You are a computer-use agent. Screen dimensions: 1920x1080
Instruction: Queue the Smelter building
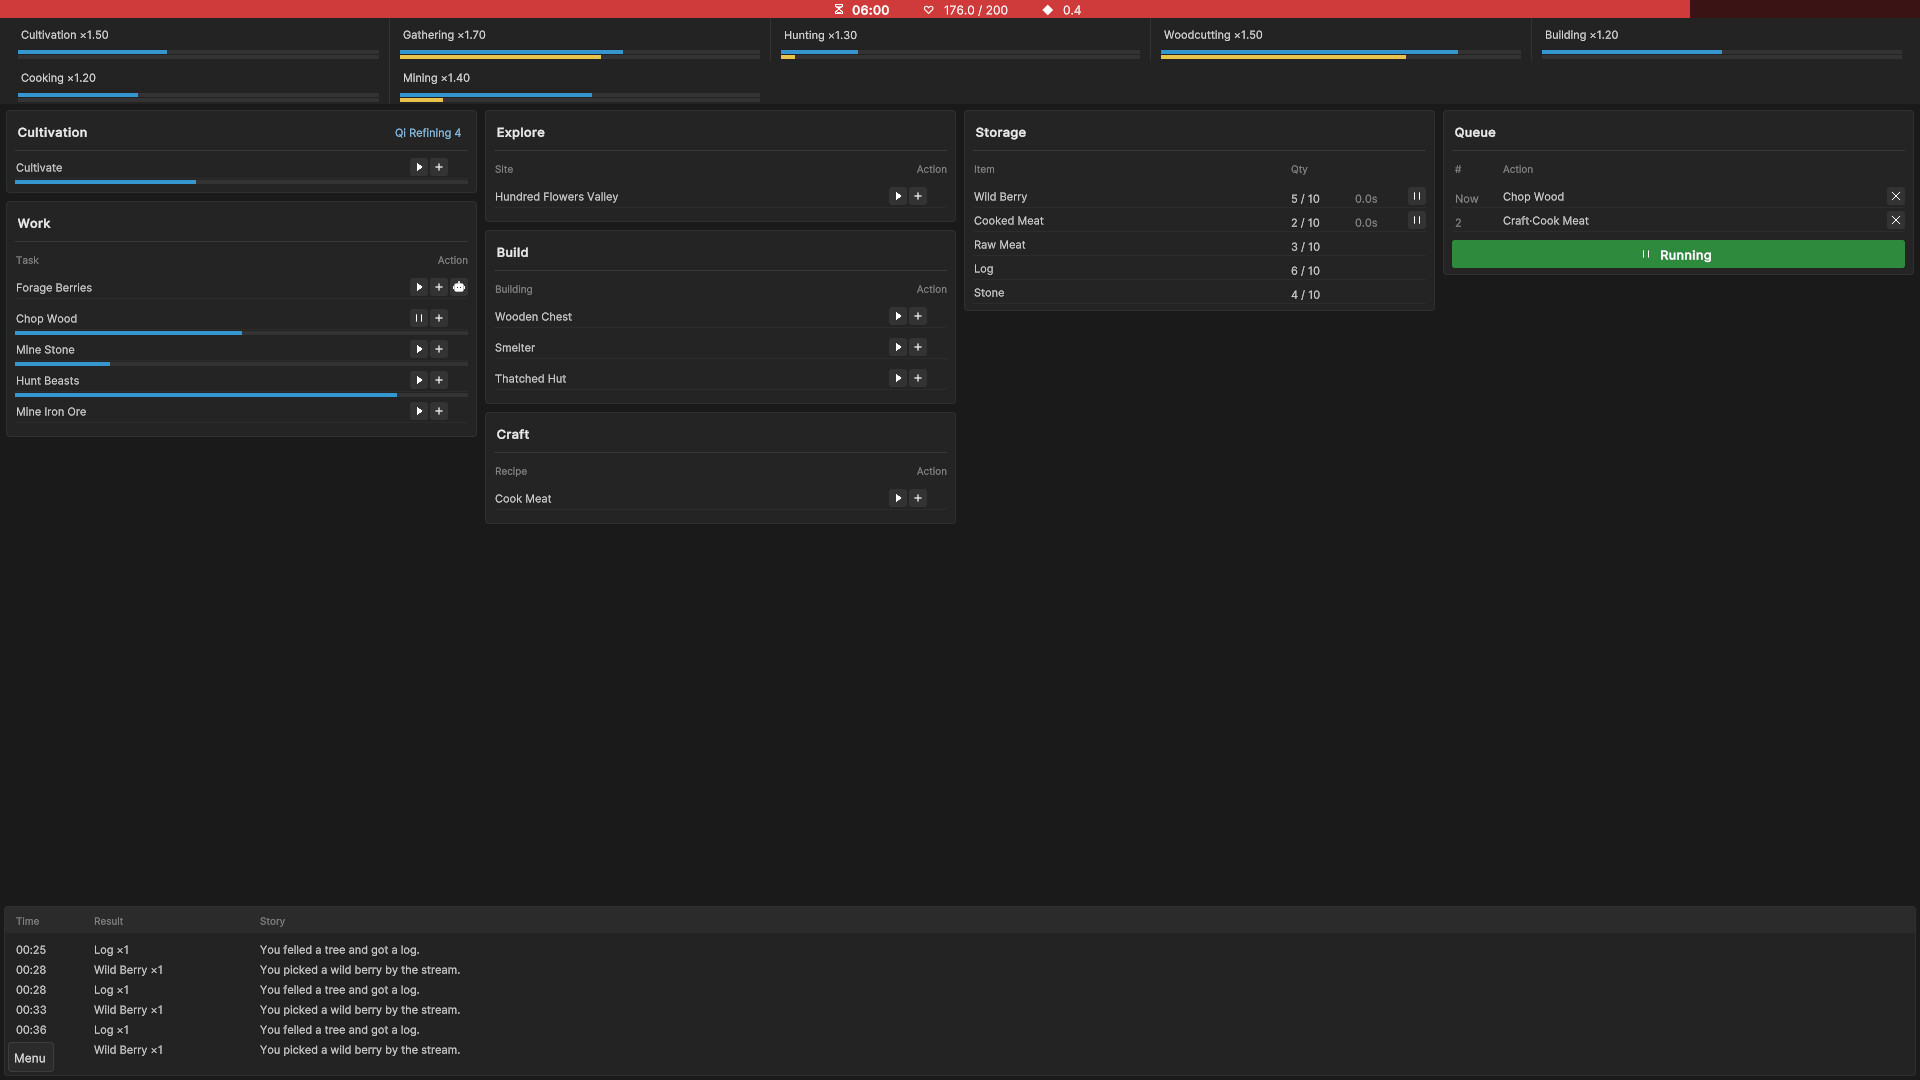[x=918, y=347]
